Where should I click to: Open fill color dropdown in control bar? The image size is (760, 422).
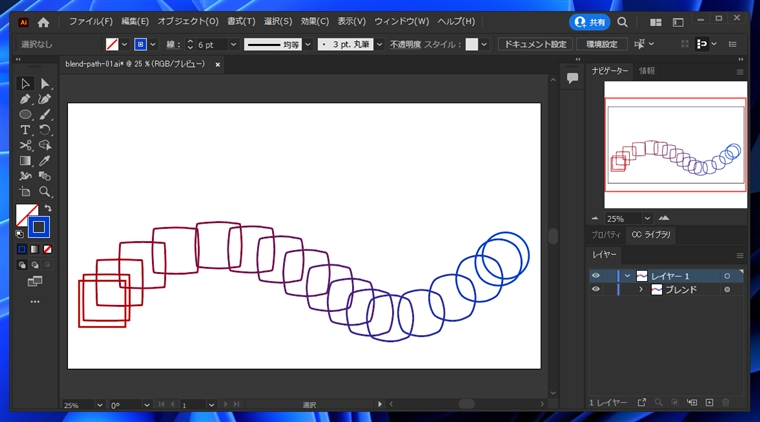(125, 44)
